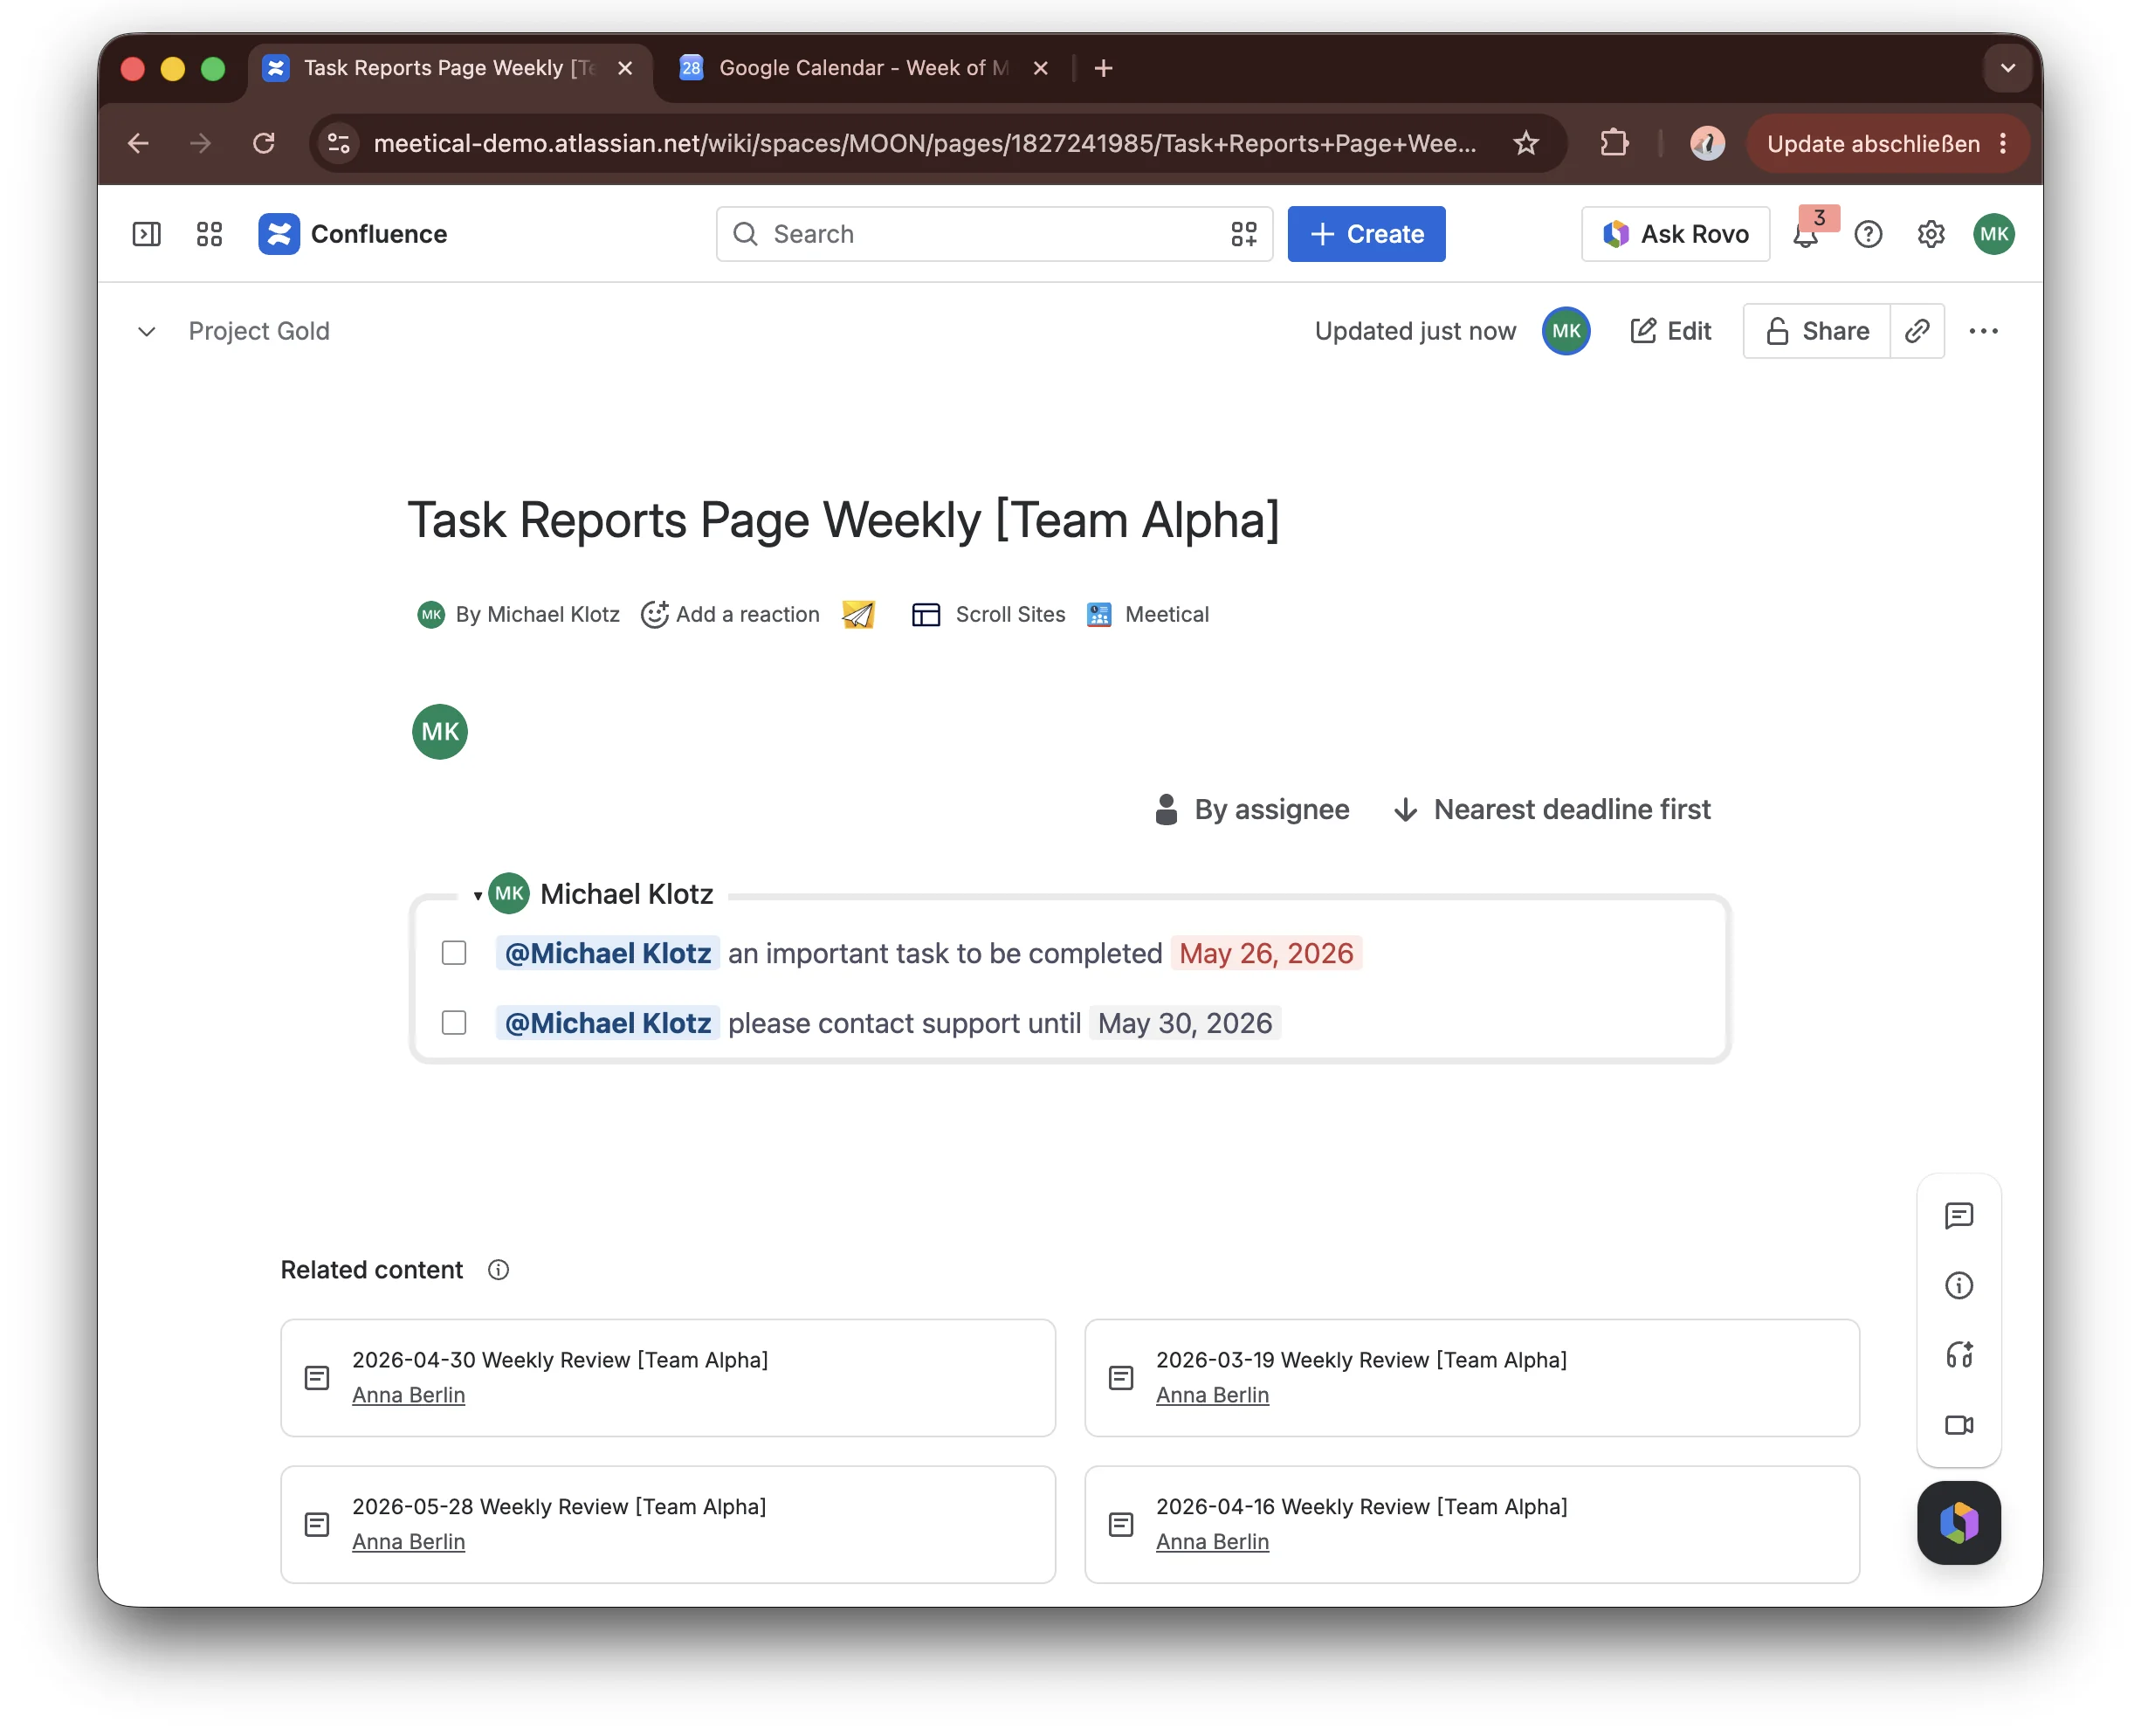The height and width of the screenshot is (1736, 2141).
Task: Click Add a reaction
Action: 730,614
